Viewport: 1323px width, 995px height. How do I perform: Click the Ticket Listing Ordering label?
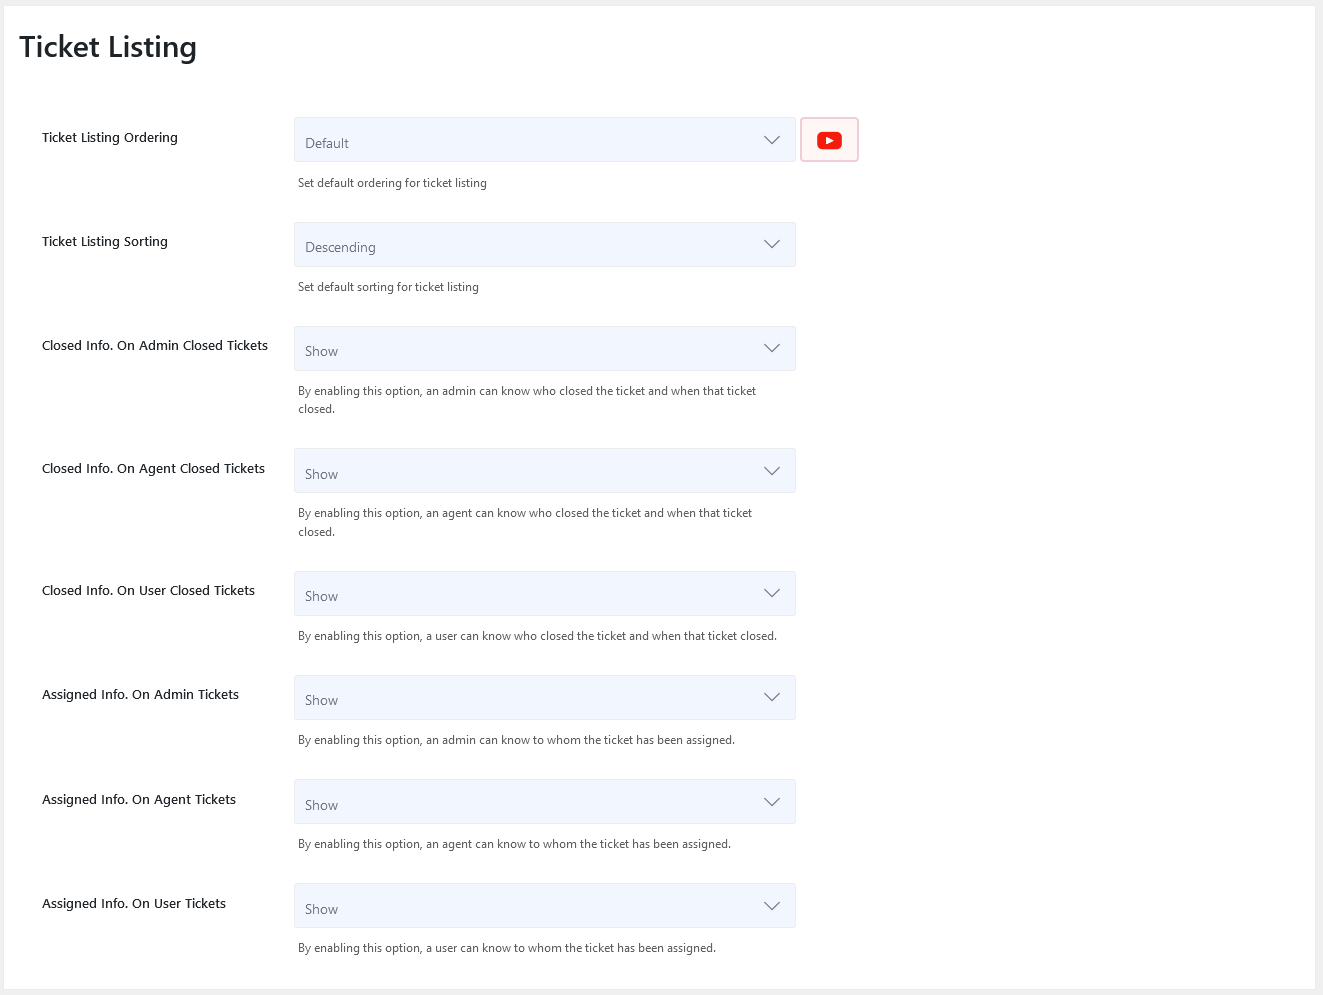click(110, 138)
